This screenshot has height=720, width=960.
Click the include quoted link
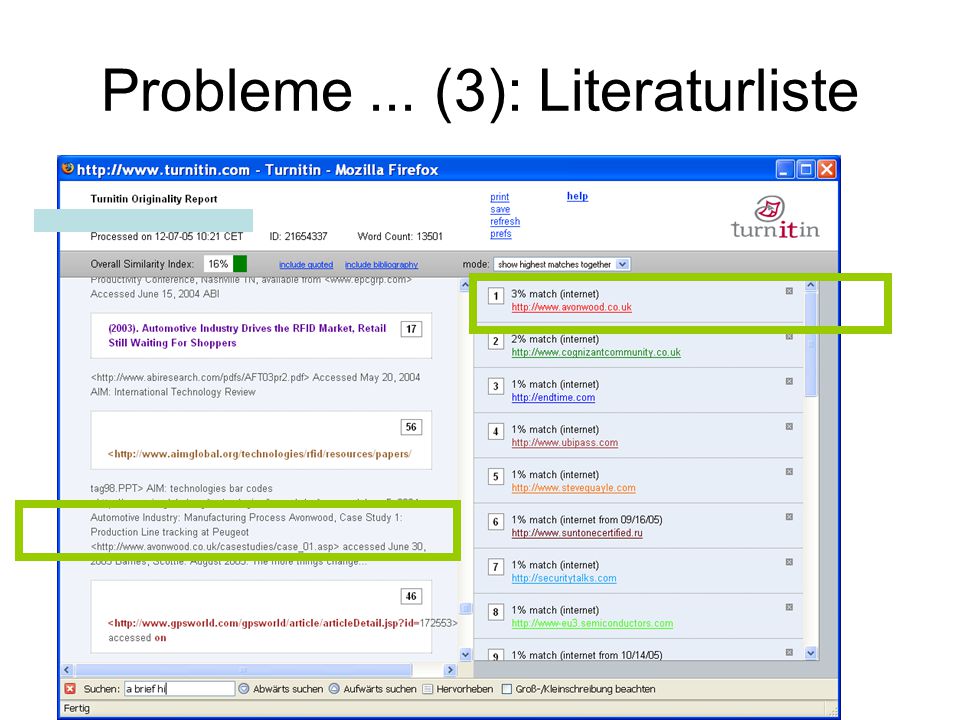pyautogui.click(x=306, y=264)
